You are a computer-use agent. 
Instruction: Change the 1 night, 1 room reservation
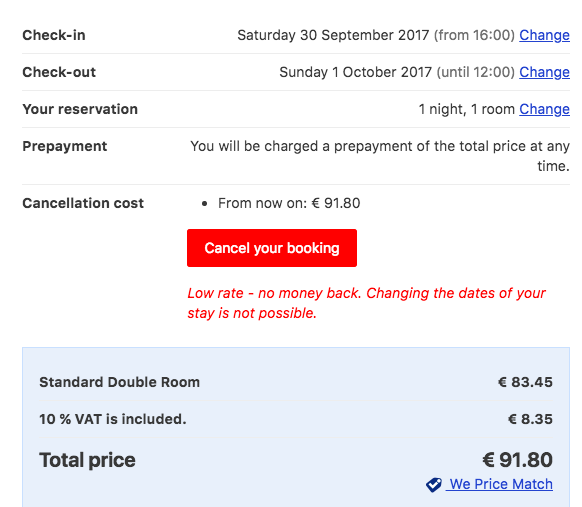[x=544, y=109]
